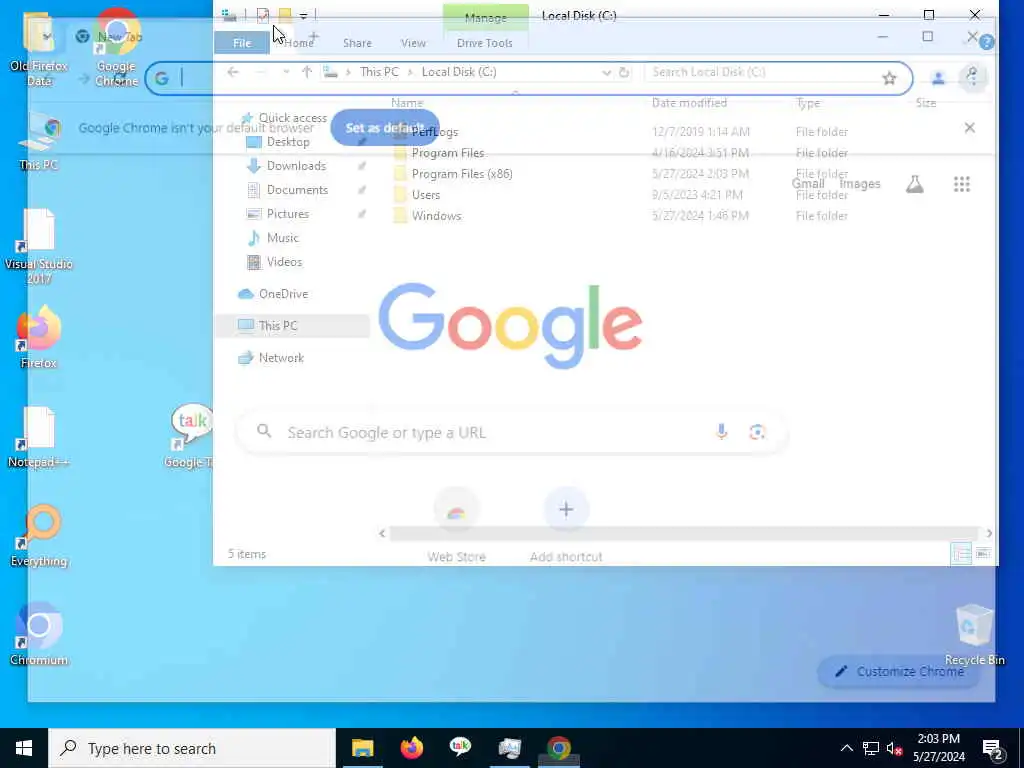Image resolution: width=1024 pixels, height=768 pixels.
Task: Open the Google apps grid
Action: tap(961, 184)
